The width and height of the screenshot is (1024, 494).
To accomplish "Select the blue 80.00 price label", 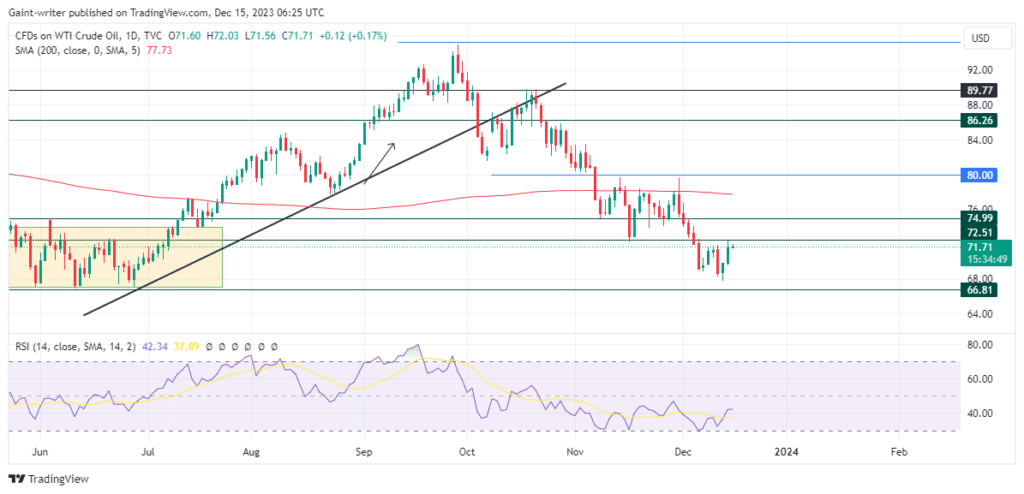I will 978,174.
